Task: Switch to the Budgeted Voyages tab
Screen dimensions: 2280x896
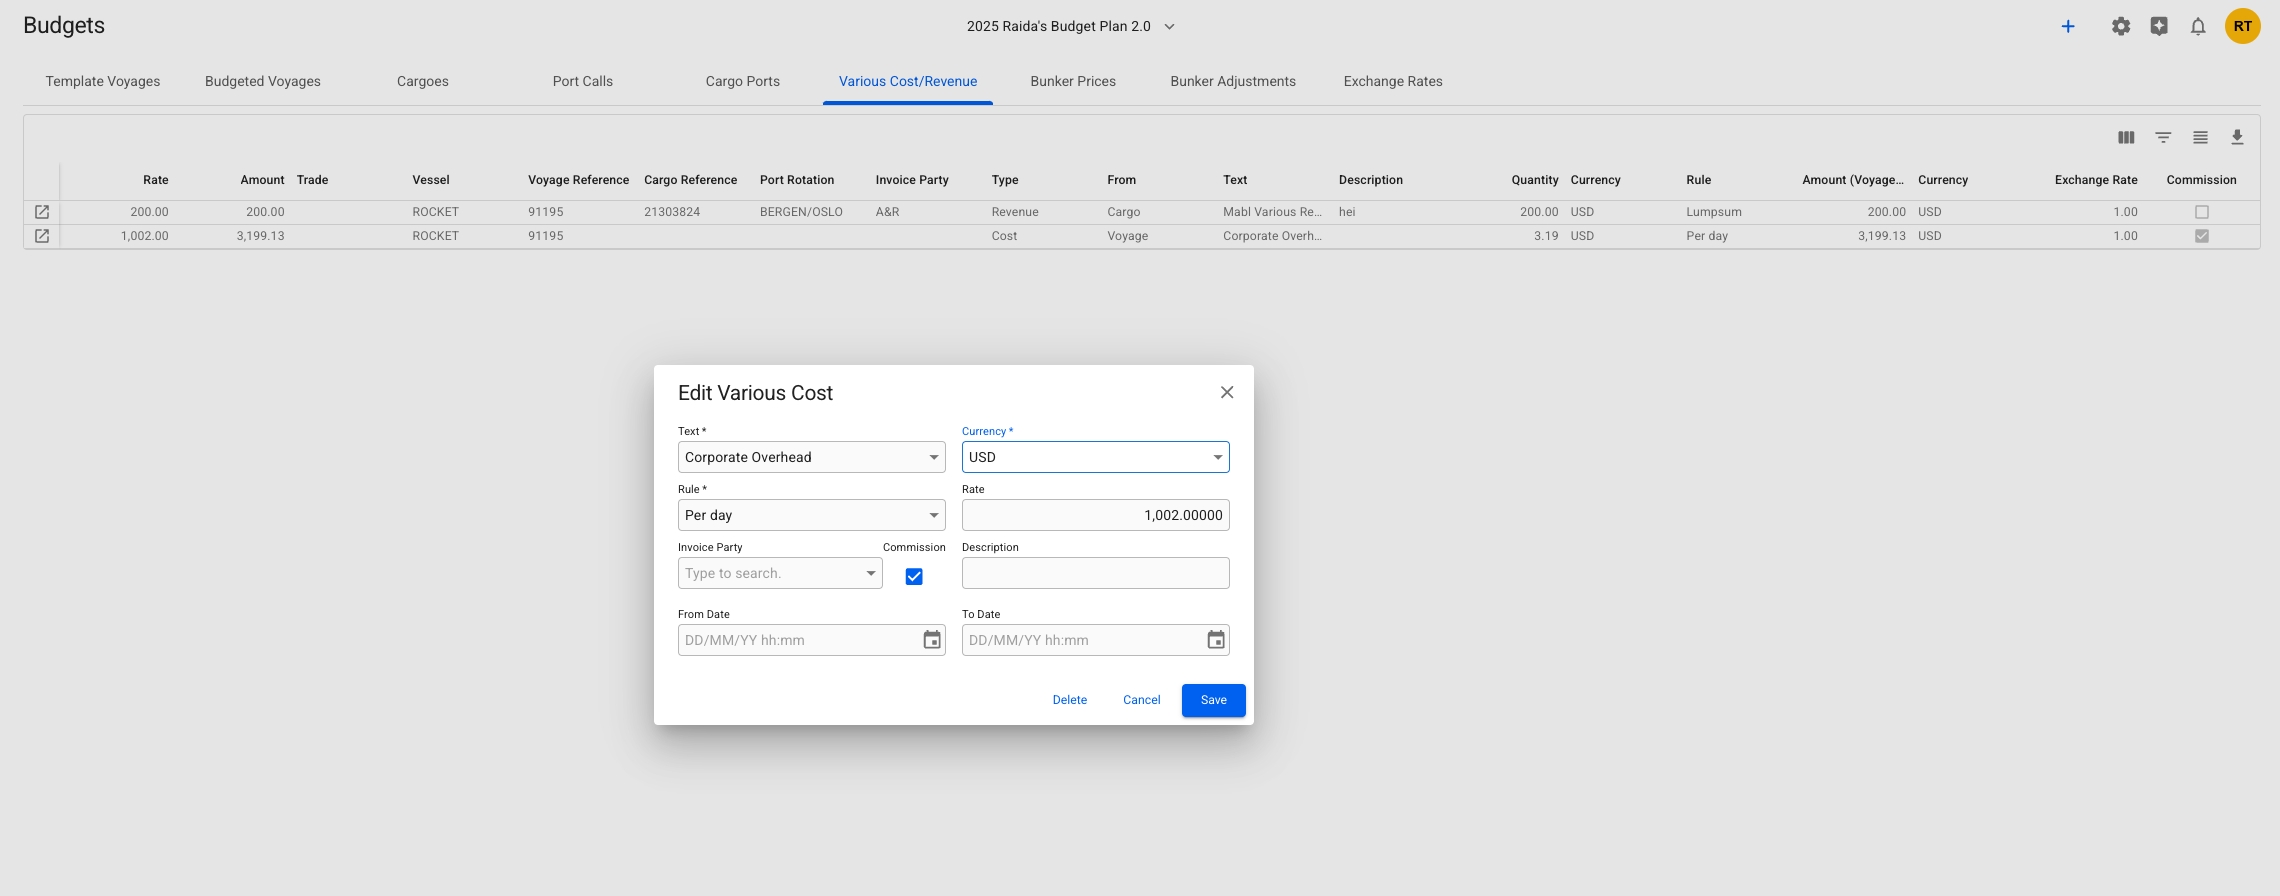Action: coord(262,81)
